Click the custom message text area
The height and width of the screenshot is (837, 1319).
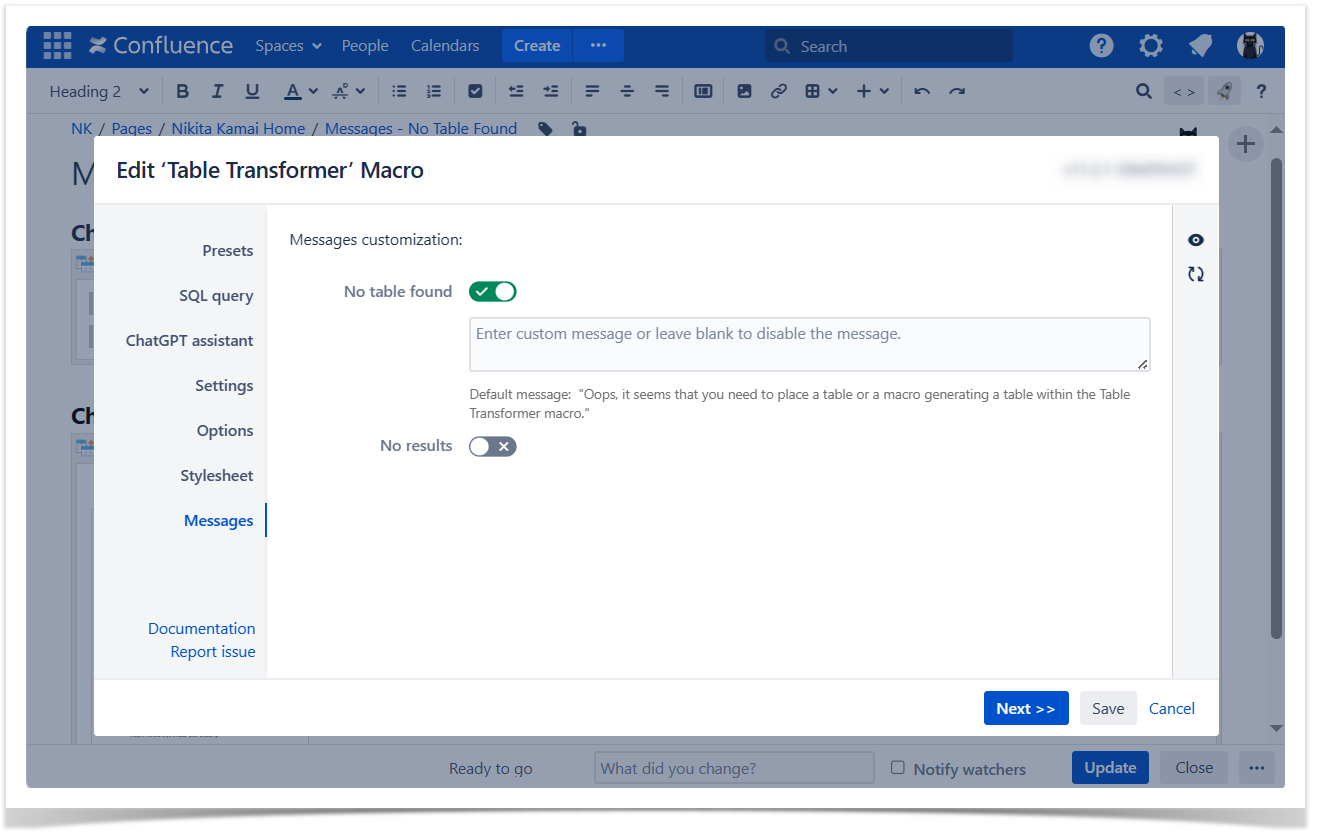coord(809,345)
